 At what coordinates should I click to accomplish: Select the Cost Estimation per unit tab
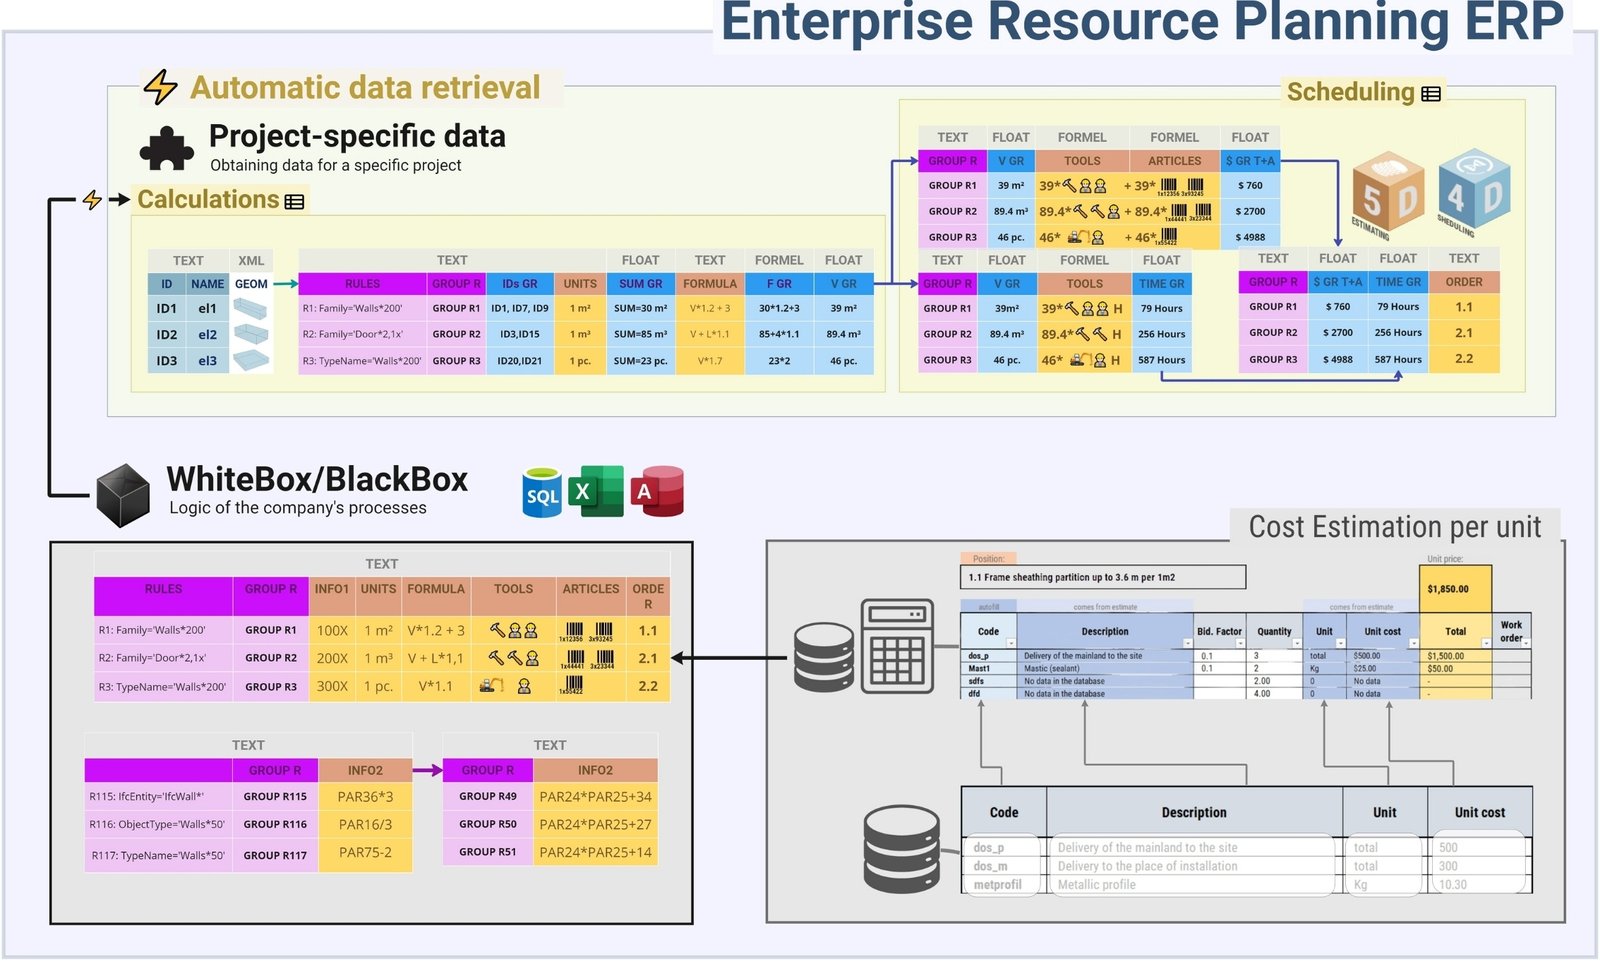[1395, 527]
